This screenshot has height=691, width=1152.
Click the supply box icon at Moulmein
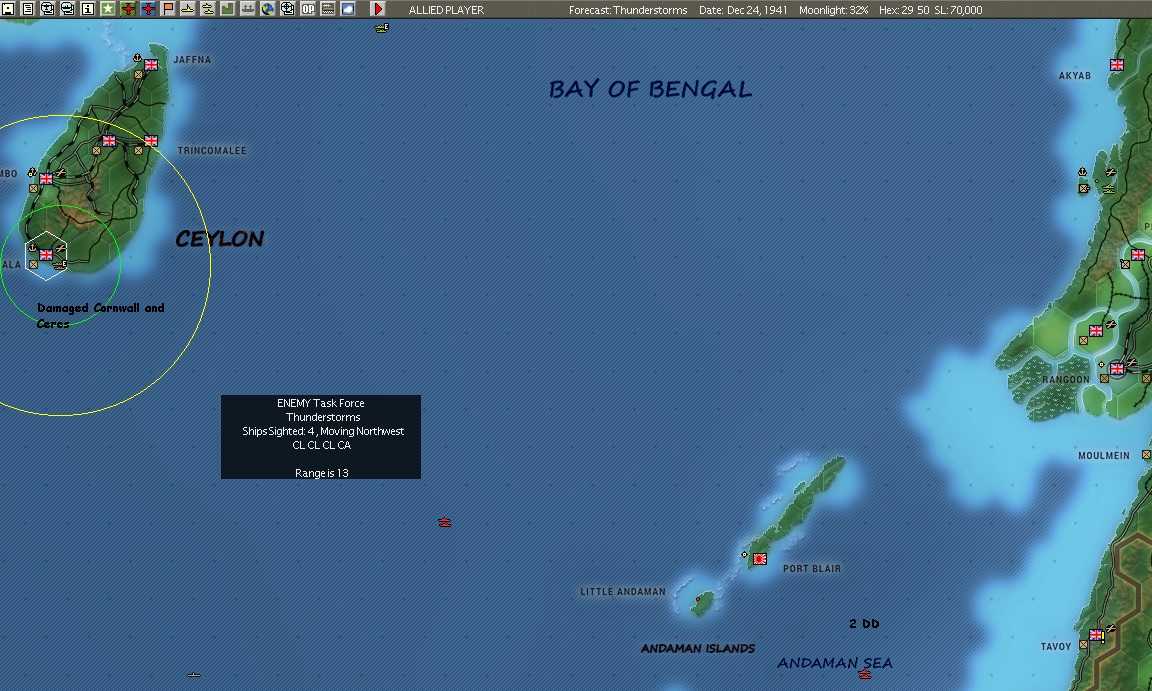coord(1145,455)
